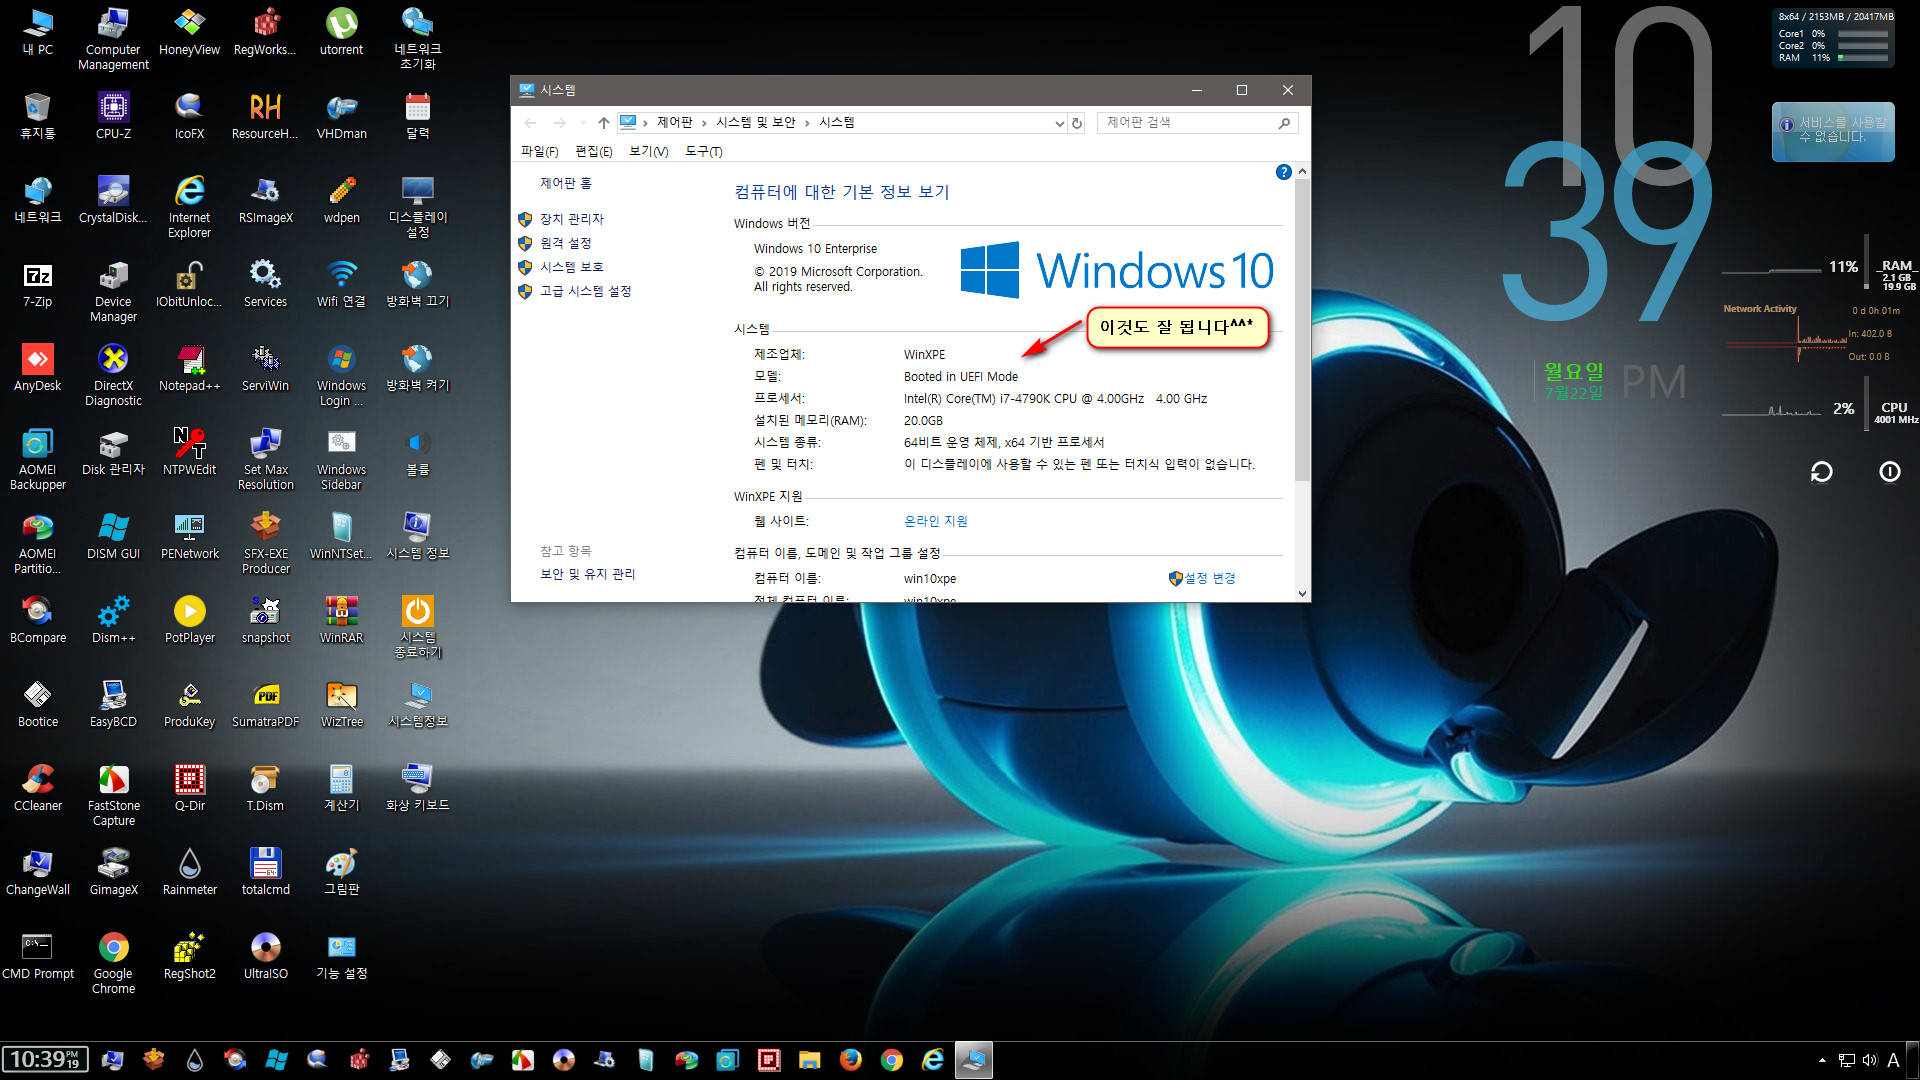The width and height of the screenshot is (1920, 1080).
Task: Open the 7-Zip desktop icon
Action: pyautogui.click(x=38, y=283)
